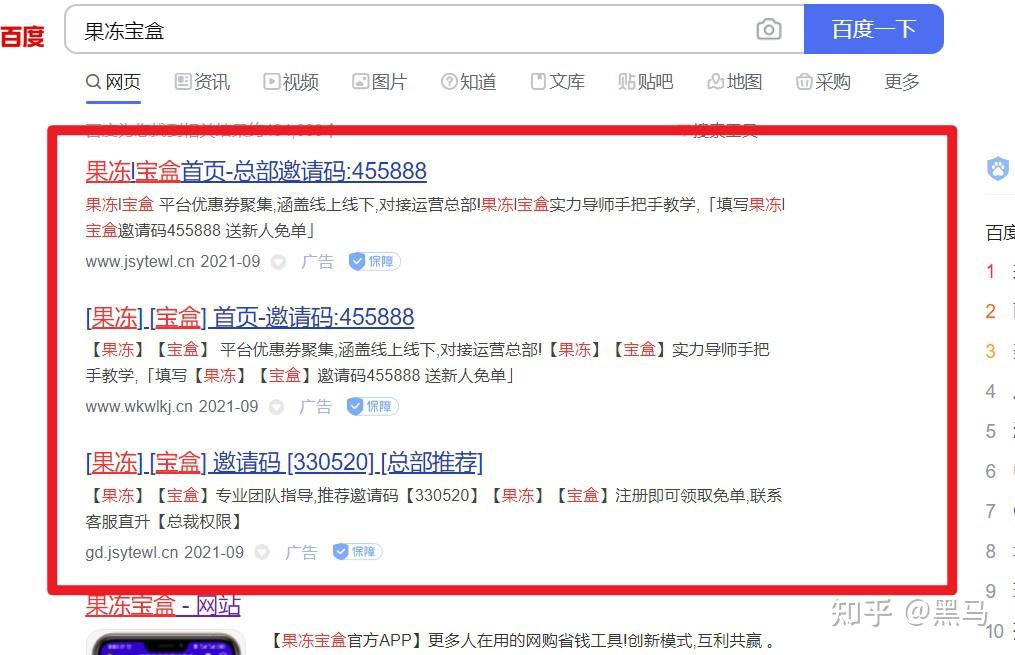Click the search box containing 果冻宝盒
The image size is (1015, 655).
click(x=434, y=29)
